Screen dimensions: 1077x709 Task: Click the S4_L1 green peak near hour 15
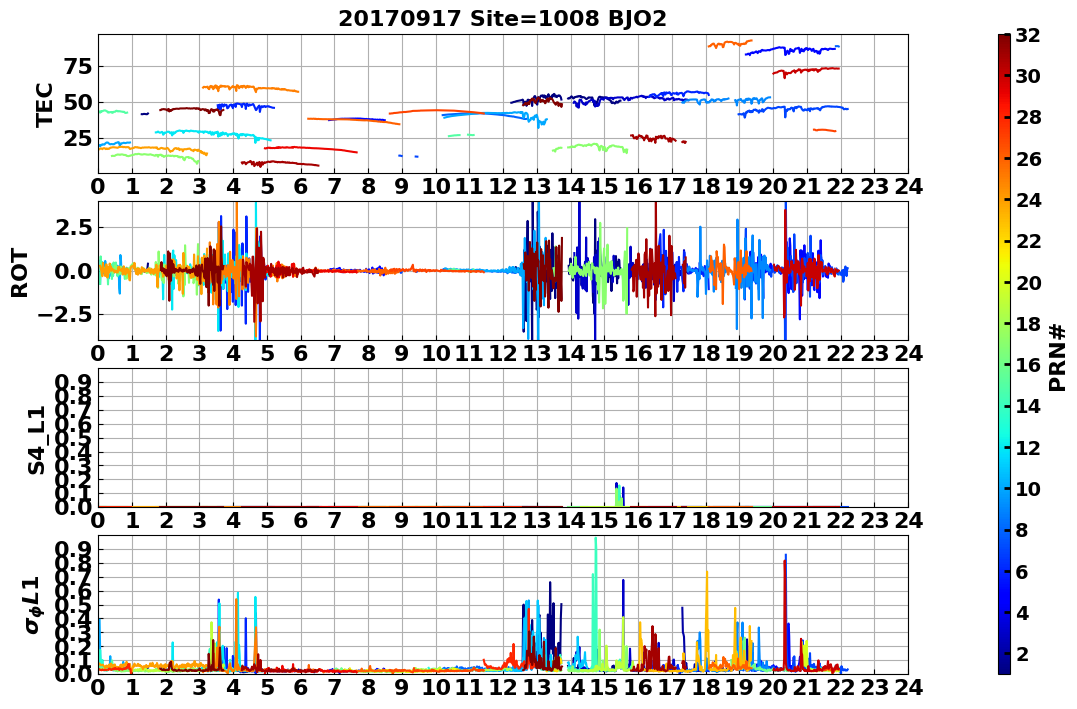click(619, 495)
